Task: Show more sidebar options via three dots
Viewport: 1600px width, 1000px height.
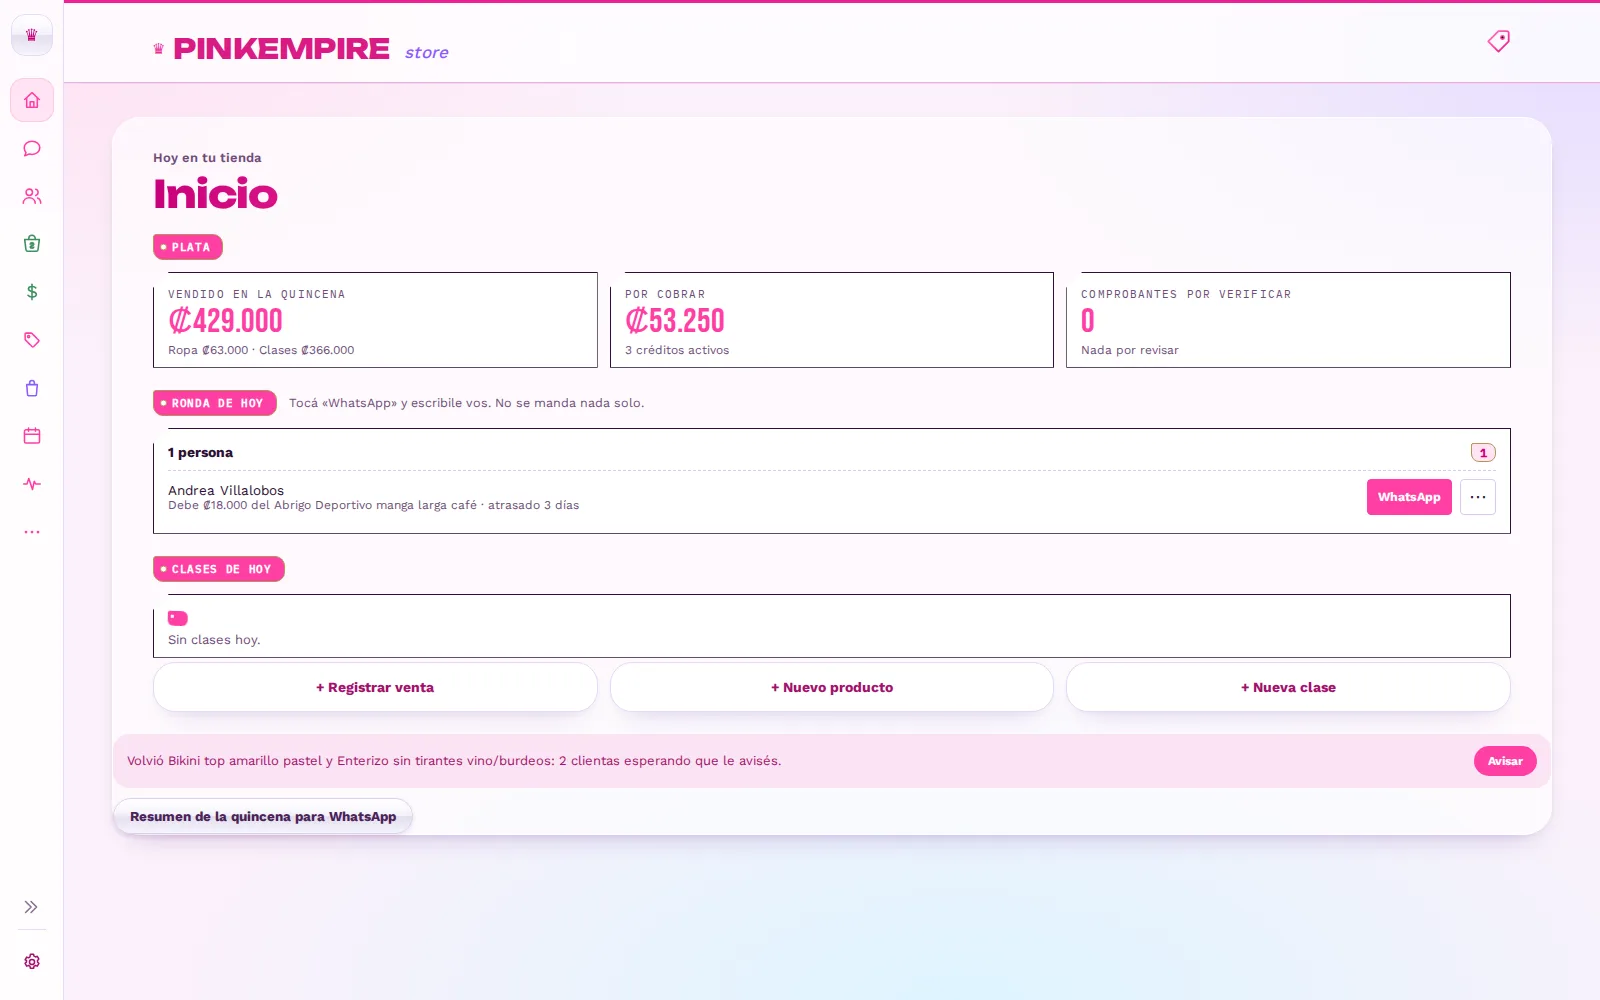Action: point(32,532)
